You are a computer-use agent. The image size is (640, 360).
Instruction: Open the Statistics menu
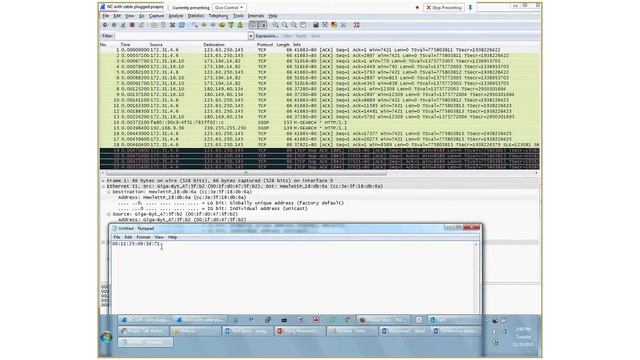click(x=196, y=16)
